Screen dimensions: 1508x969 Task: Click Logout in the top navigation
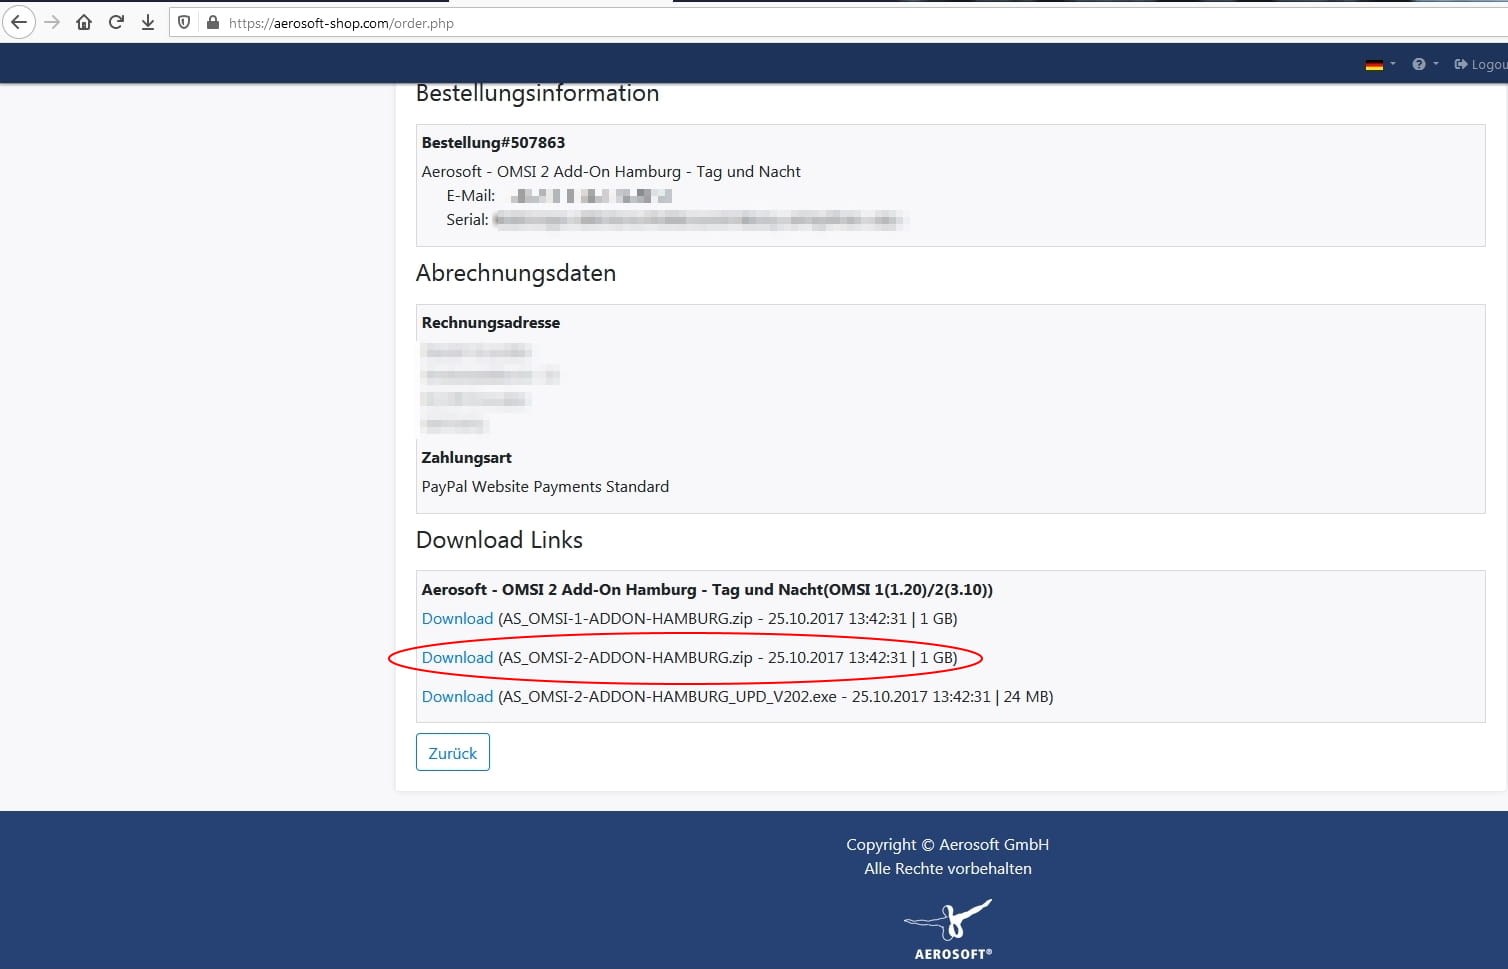(x=1482, y=64)
